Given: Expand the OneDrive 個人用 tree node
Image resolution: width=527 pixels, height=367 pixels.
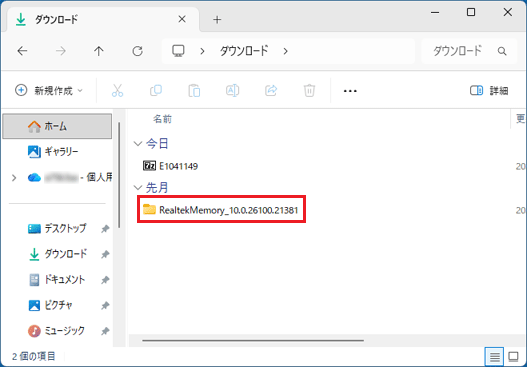Looking at the screenshot, I should 14,177.
